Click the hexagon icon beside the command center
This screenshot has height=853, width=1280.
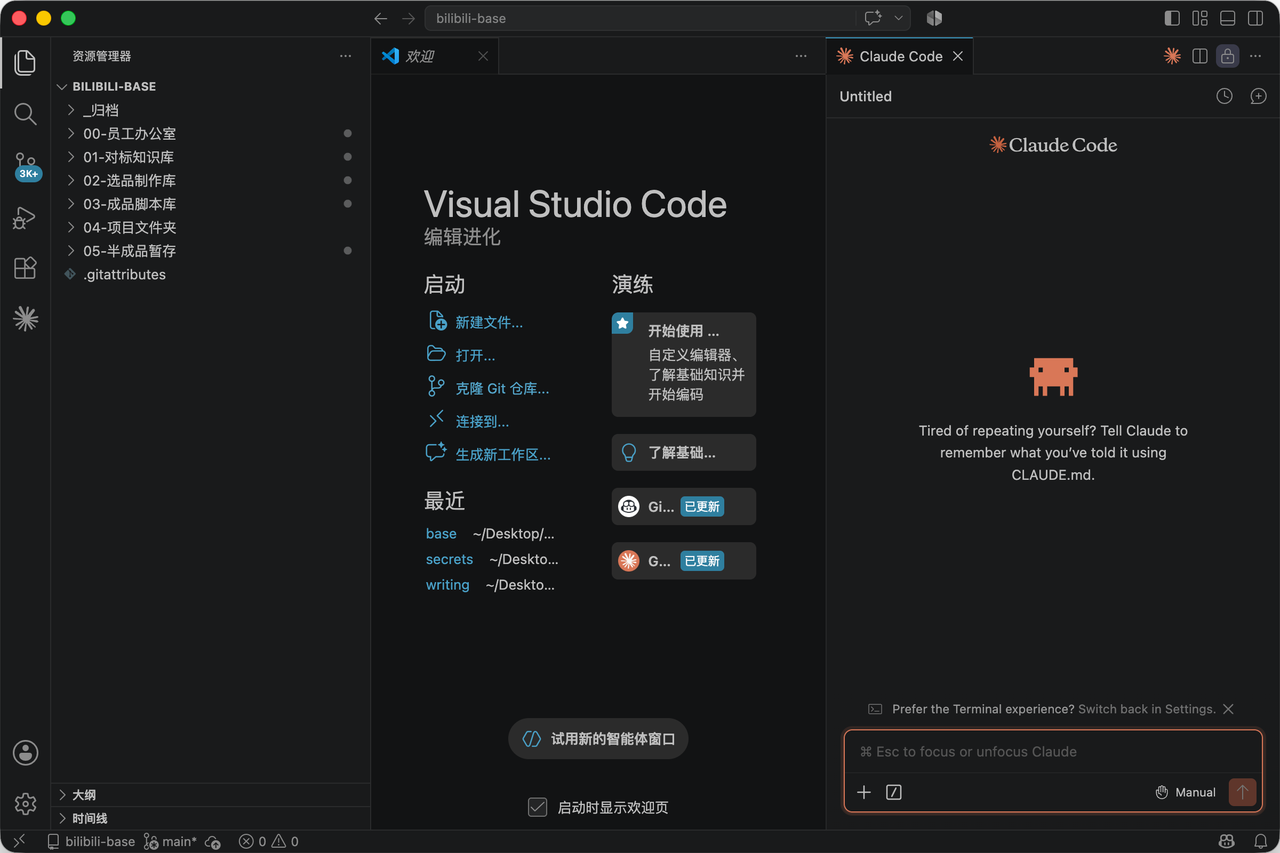pos(934,18)
